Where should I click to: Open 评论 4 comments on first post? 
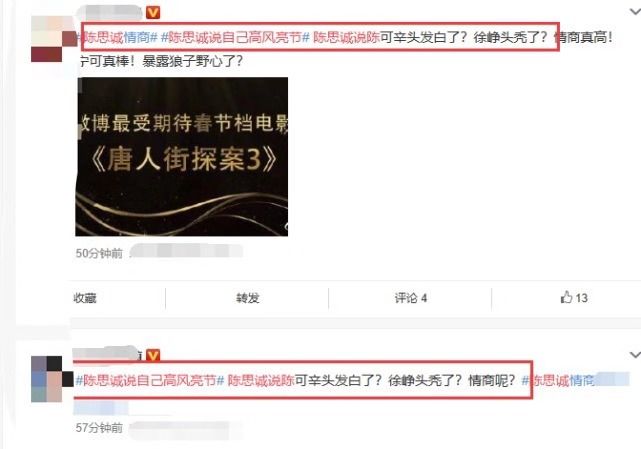[410, 298]
